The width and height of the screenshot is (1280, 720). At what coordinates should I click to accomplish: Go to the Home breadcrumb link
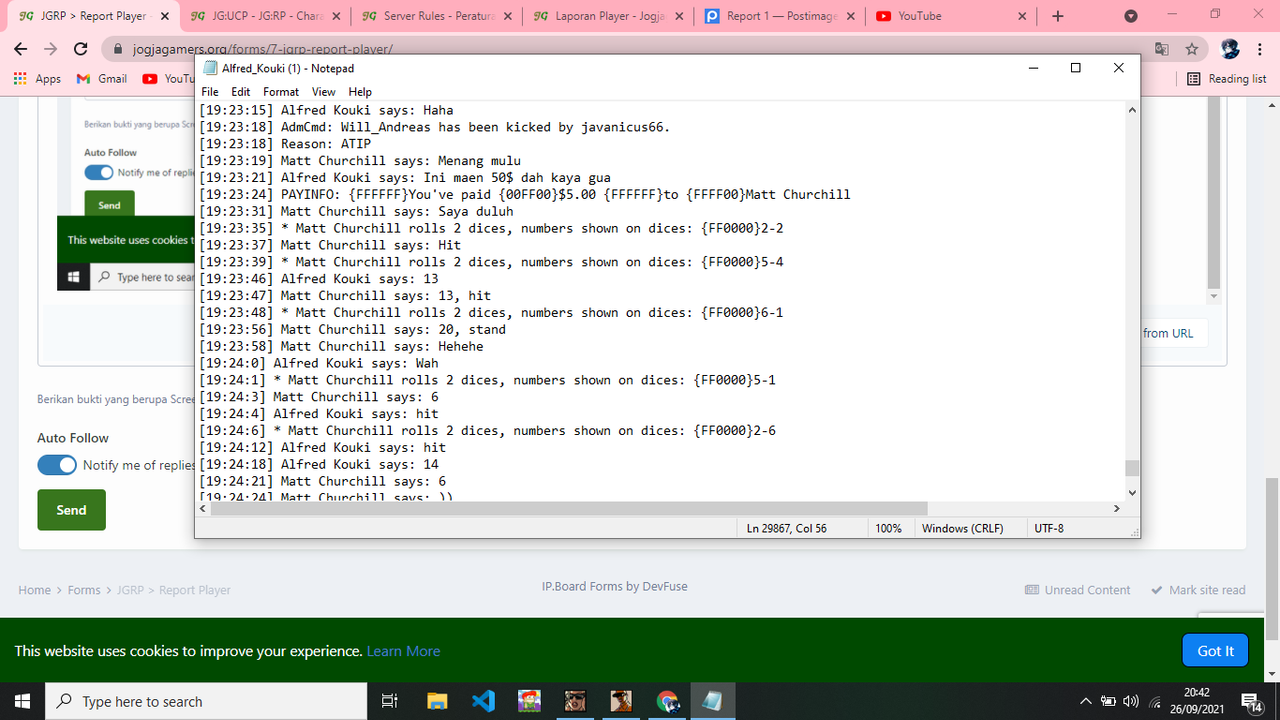[34, 590]
